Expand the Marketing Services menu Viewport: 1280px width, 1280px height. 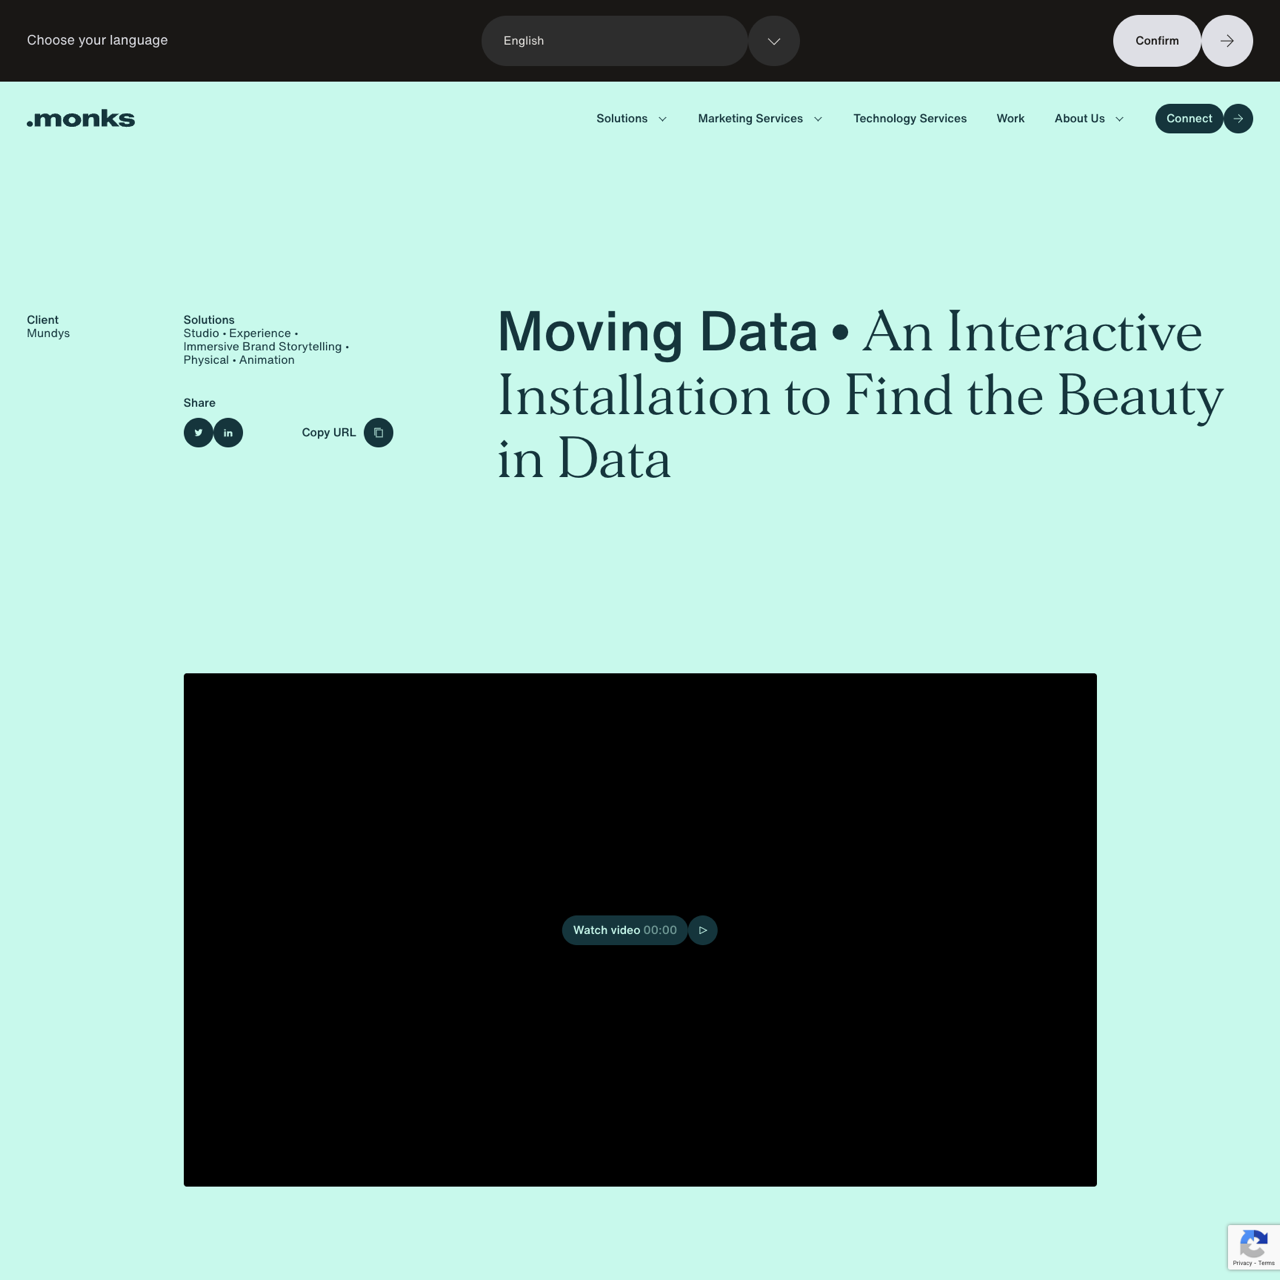[759, 119]
